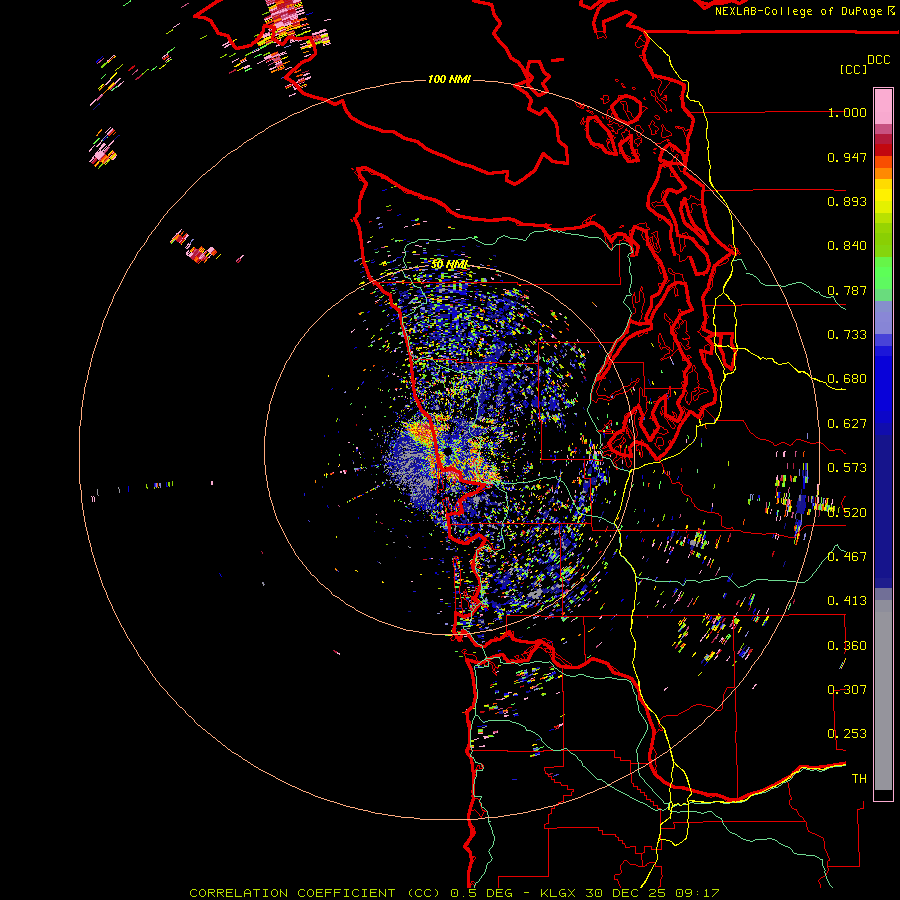Screen dimensions: 900x900
Task: Pick the gray band near the color bar bottom
Action: [883, 695]
